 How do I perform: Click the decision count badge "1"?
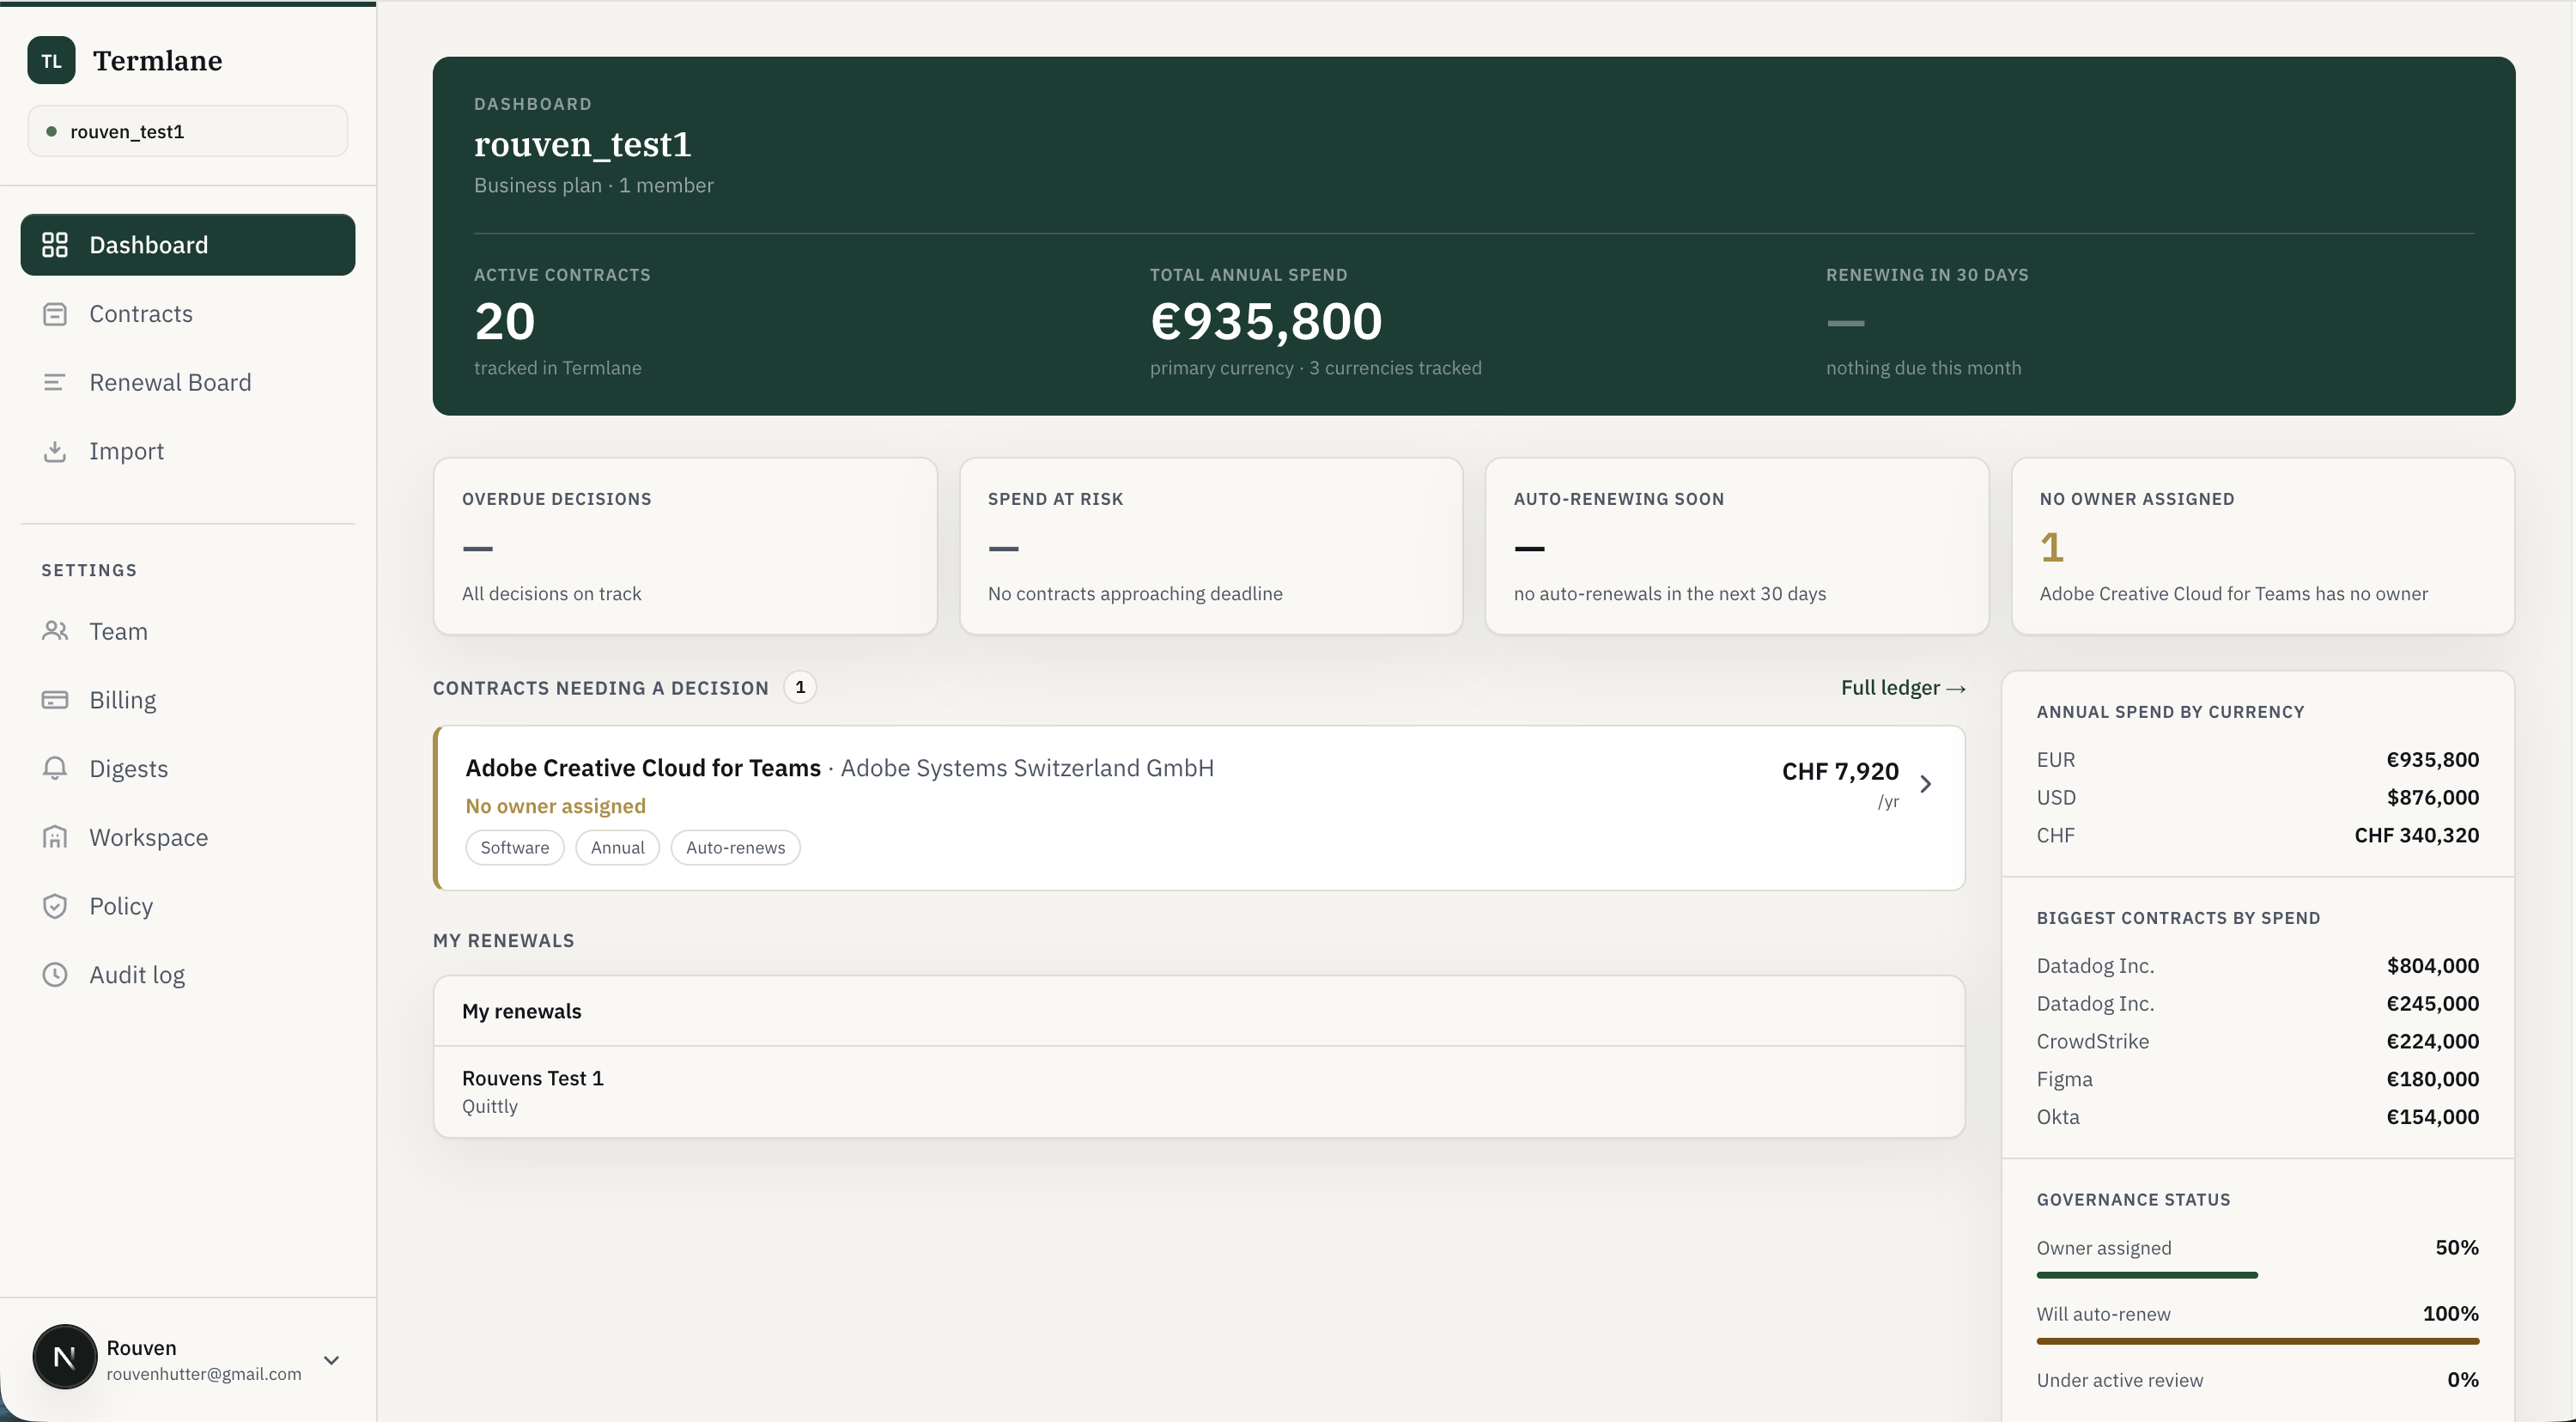click(x=800, y=688)
